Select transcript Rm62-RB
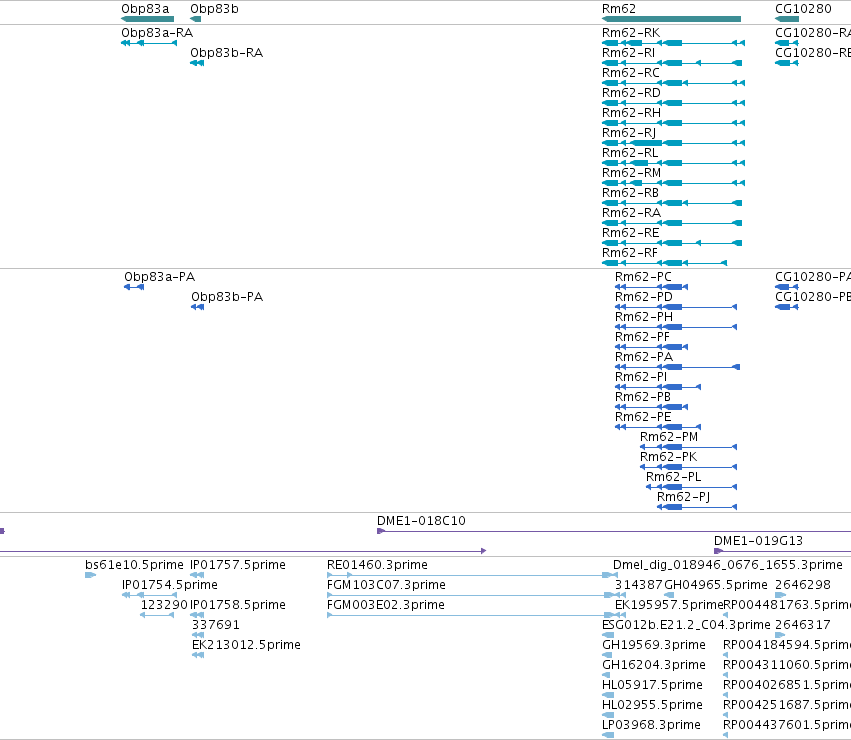The height and width of the screenshot is (740, 851). 630,193
